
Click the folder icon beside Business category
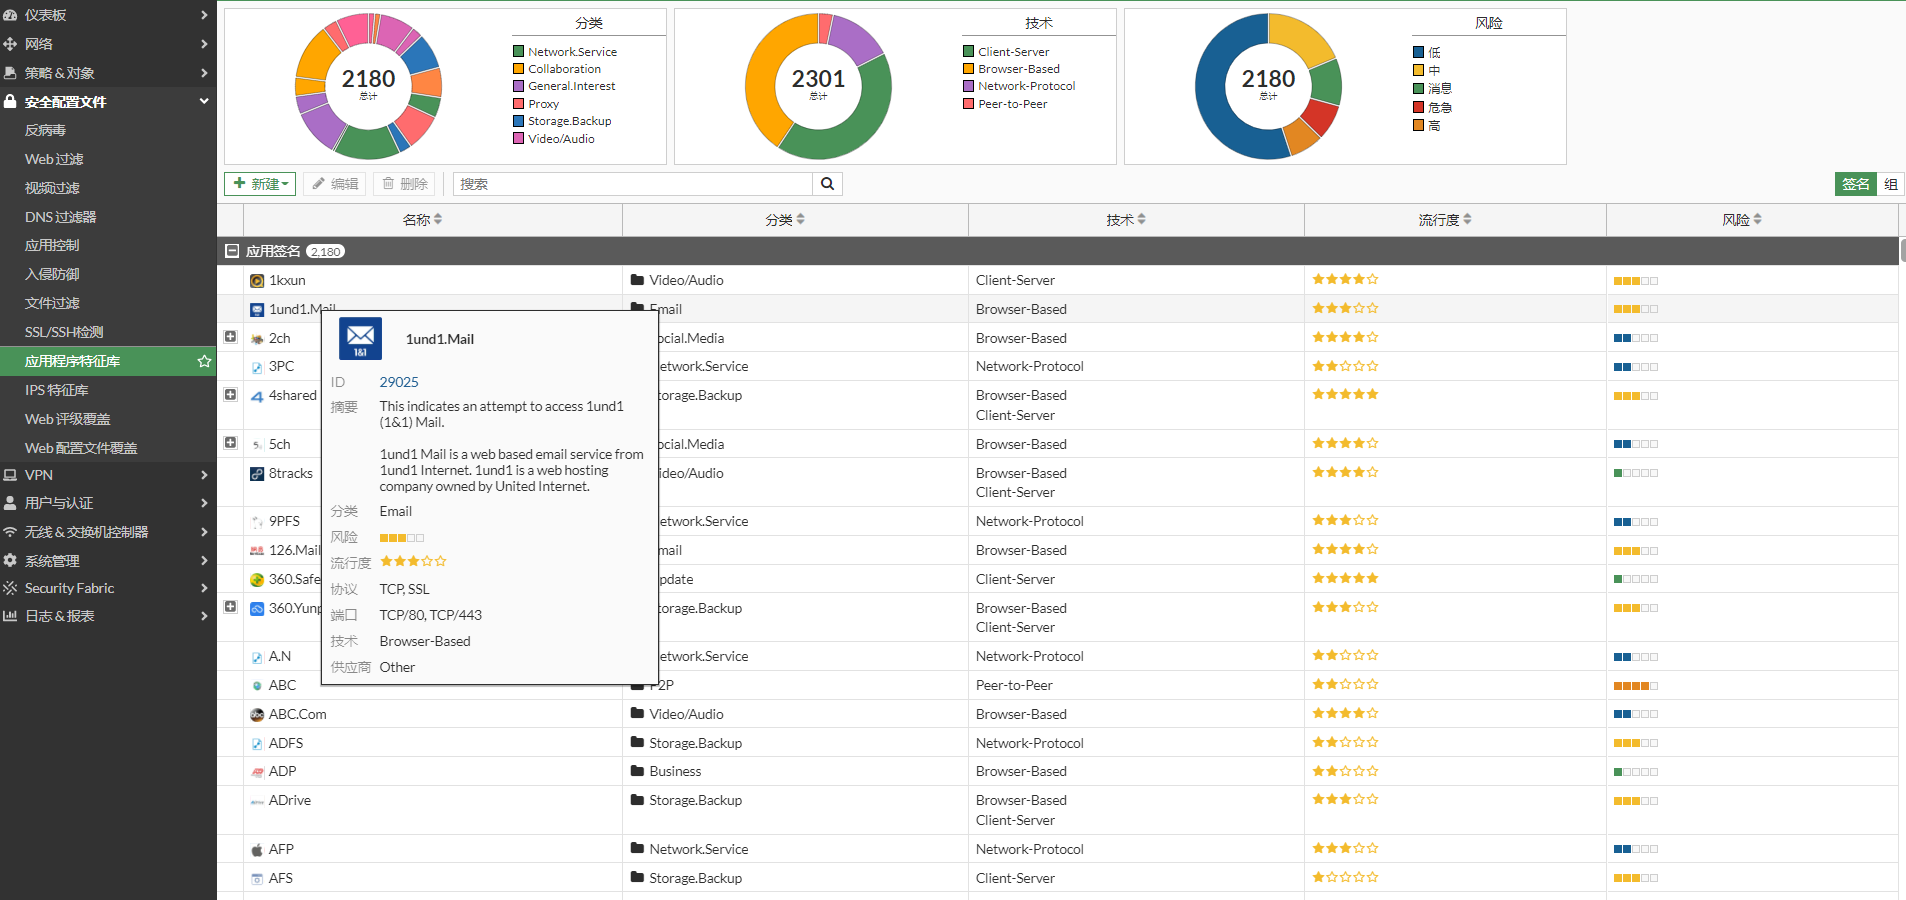click(x=637, y=771)
